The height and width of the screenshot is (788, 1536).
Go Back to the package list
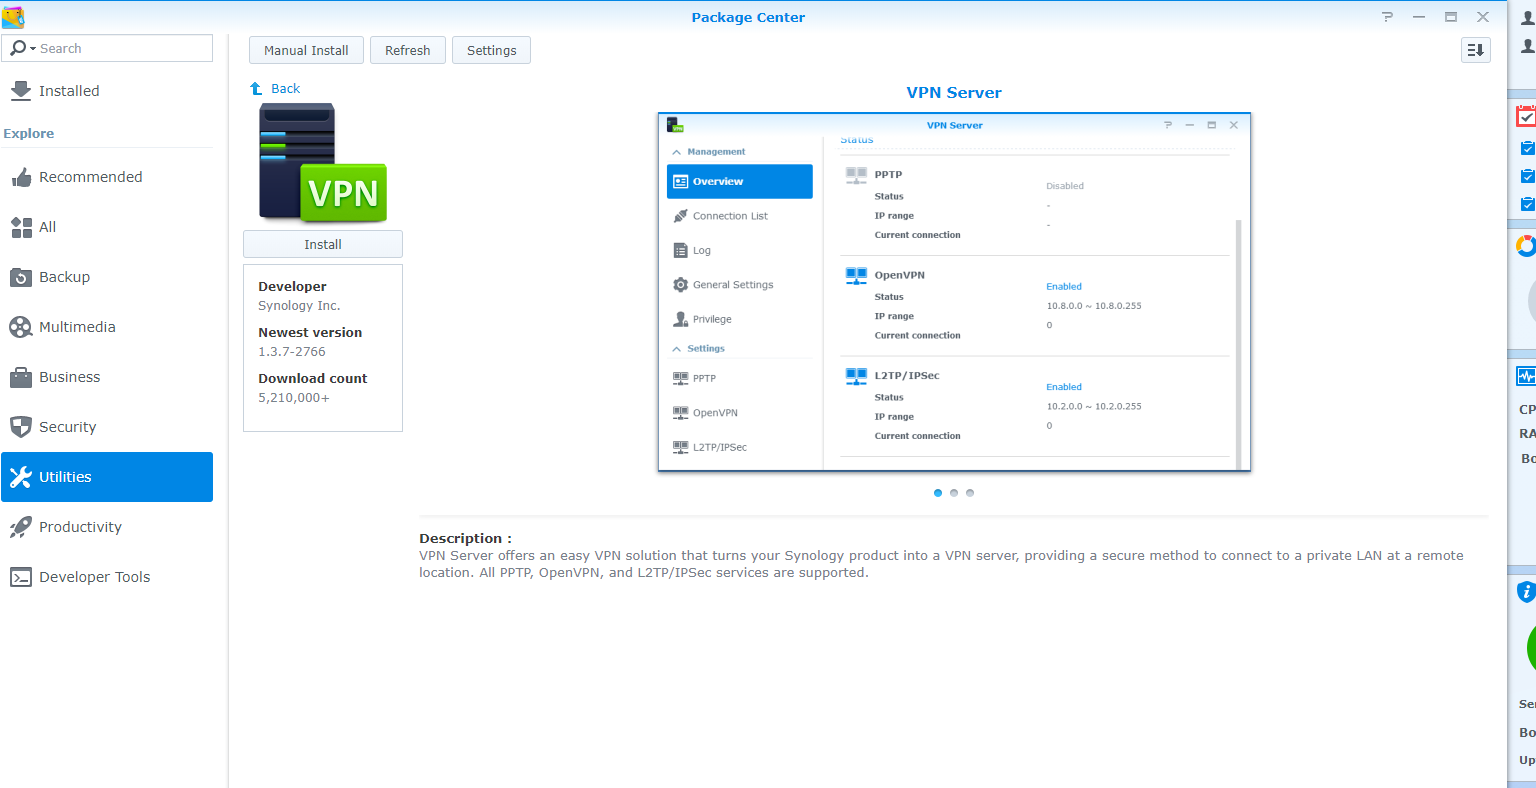(285, 89)
